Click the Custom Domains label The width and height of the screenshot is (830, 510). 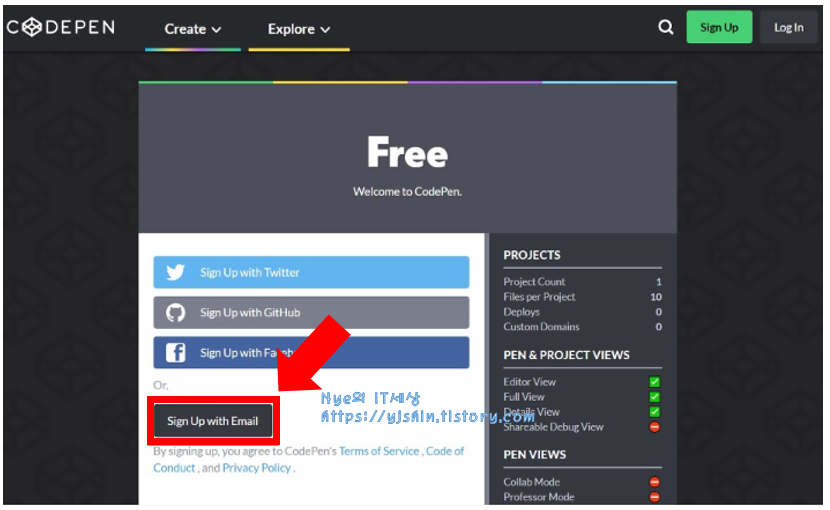tap(541, 327)
